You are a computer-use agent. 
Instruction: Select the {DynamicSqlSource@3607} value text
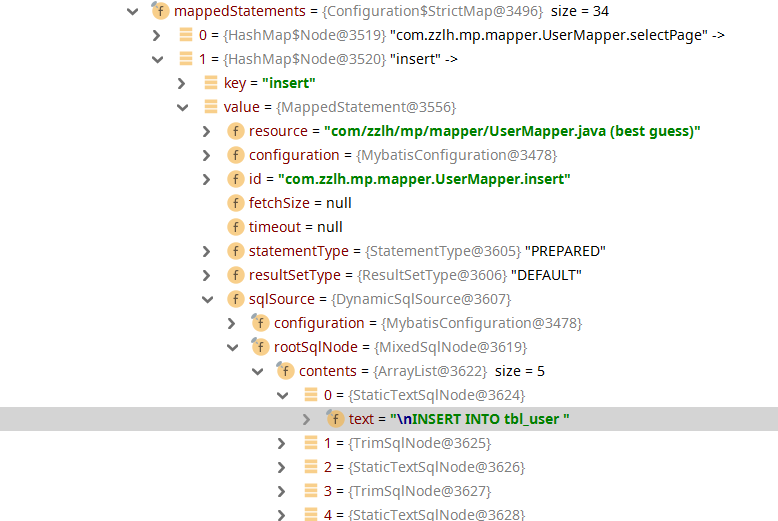(421, 299)
